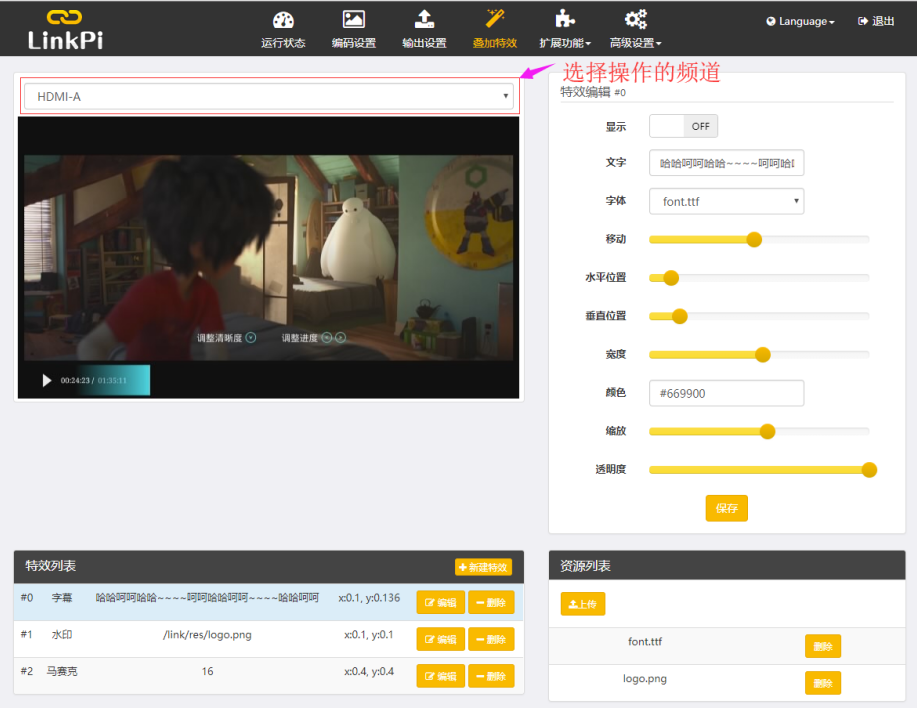Delete the font.ttf resource
The height and width of the screenshot is (712, 917).
coord(822,646)
